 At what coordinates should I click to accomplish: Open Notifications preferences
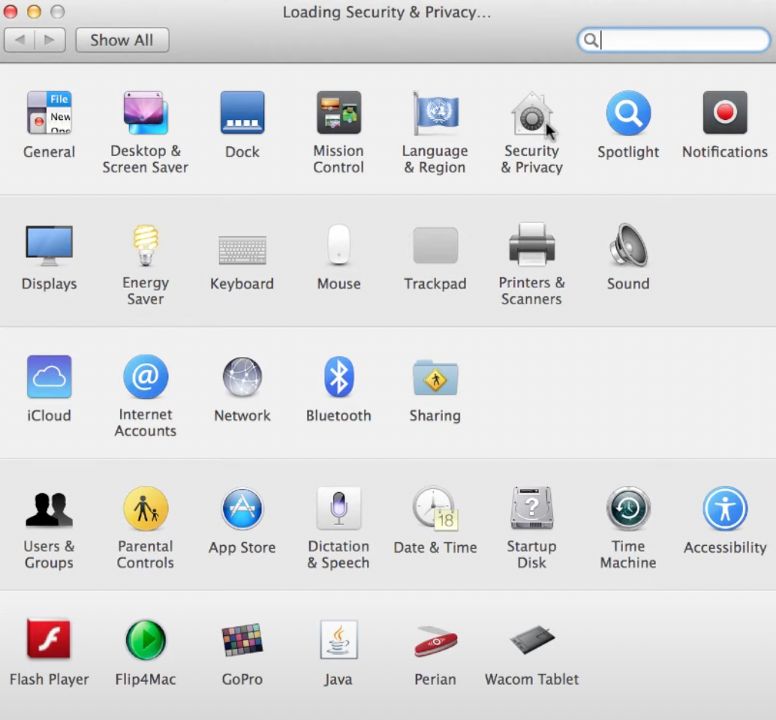(x=725, y=114)
